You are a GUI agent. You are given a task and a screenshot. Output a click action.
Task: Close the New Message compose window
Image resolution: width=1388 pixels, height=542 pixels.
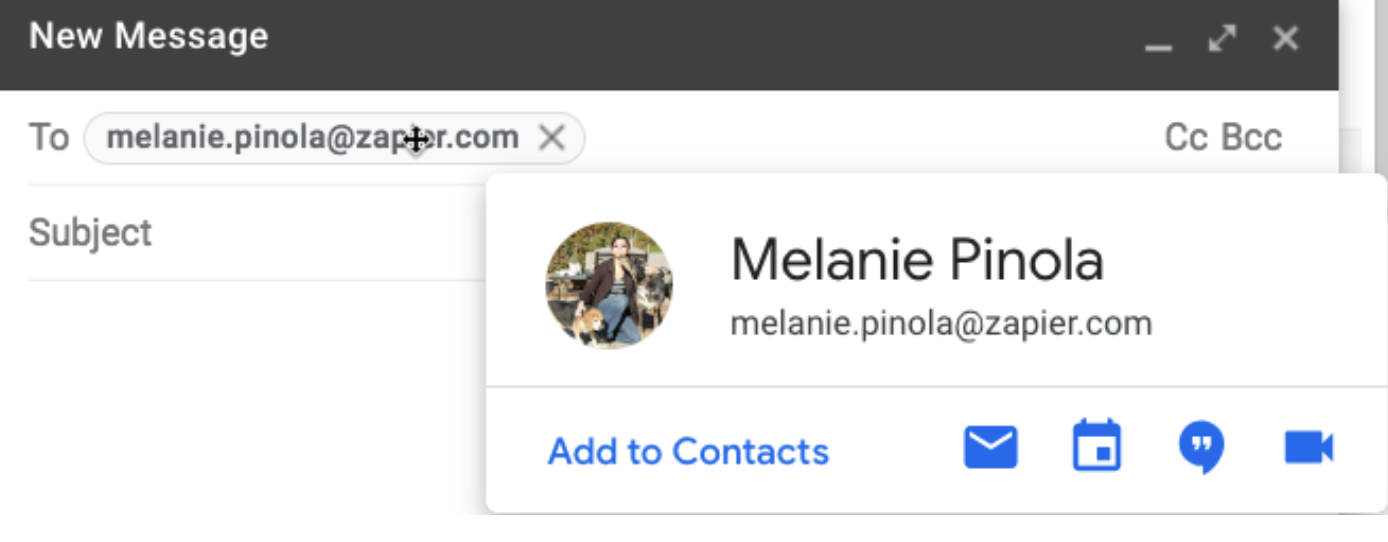pyautogui.click(x=1285, y=39)
